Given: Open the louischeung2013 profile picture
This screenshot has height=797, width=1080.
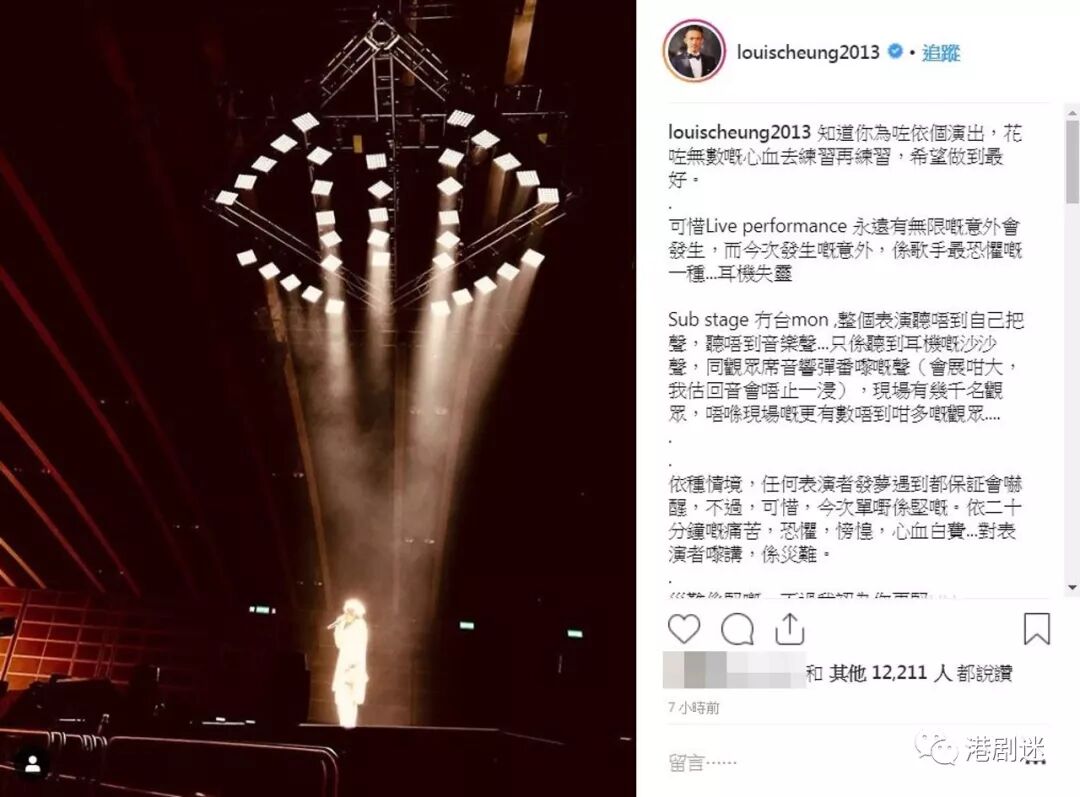Looking at the screenshot, I should pos(694,52).
